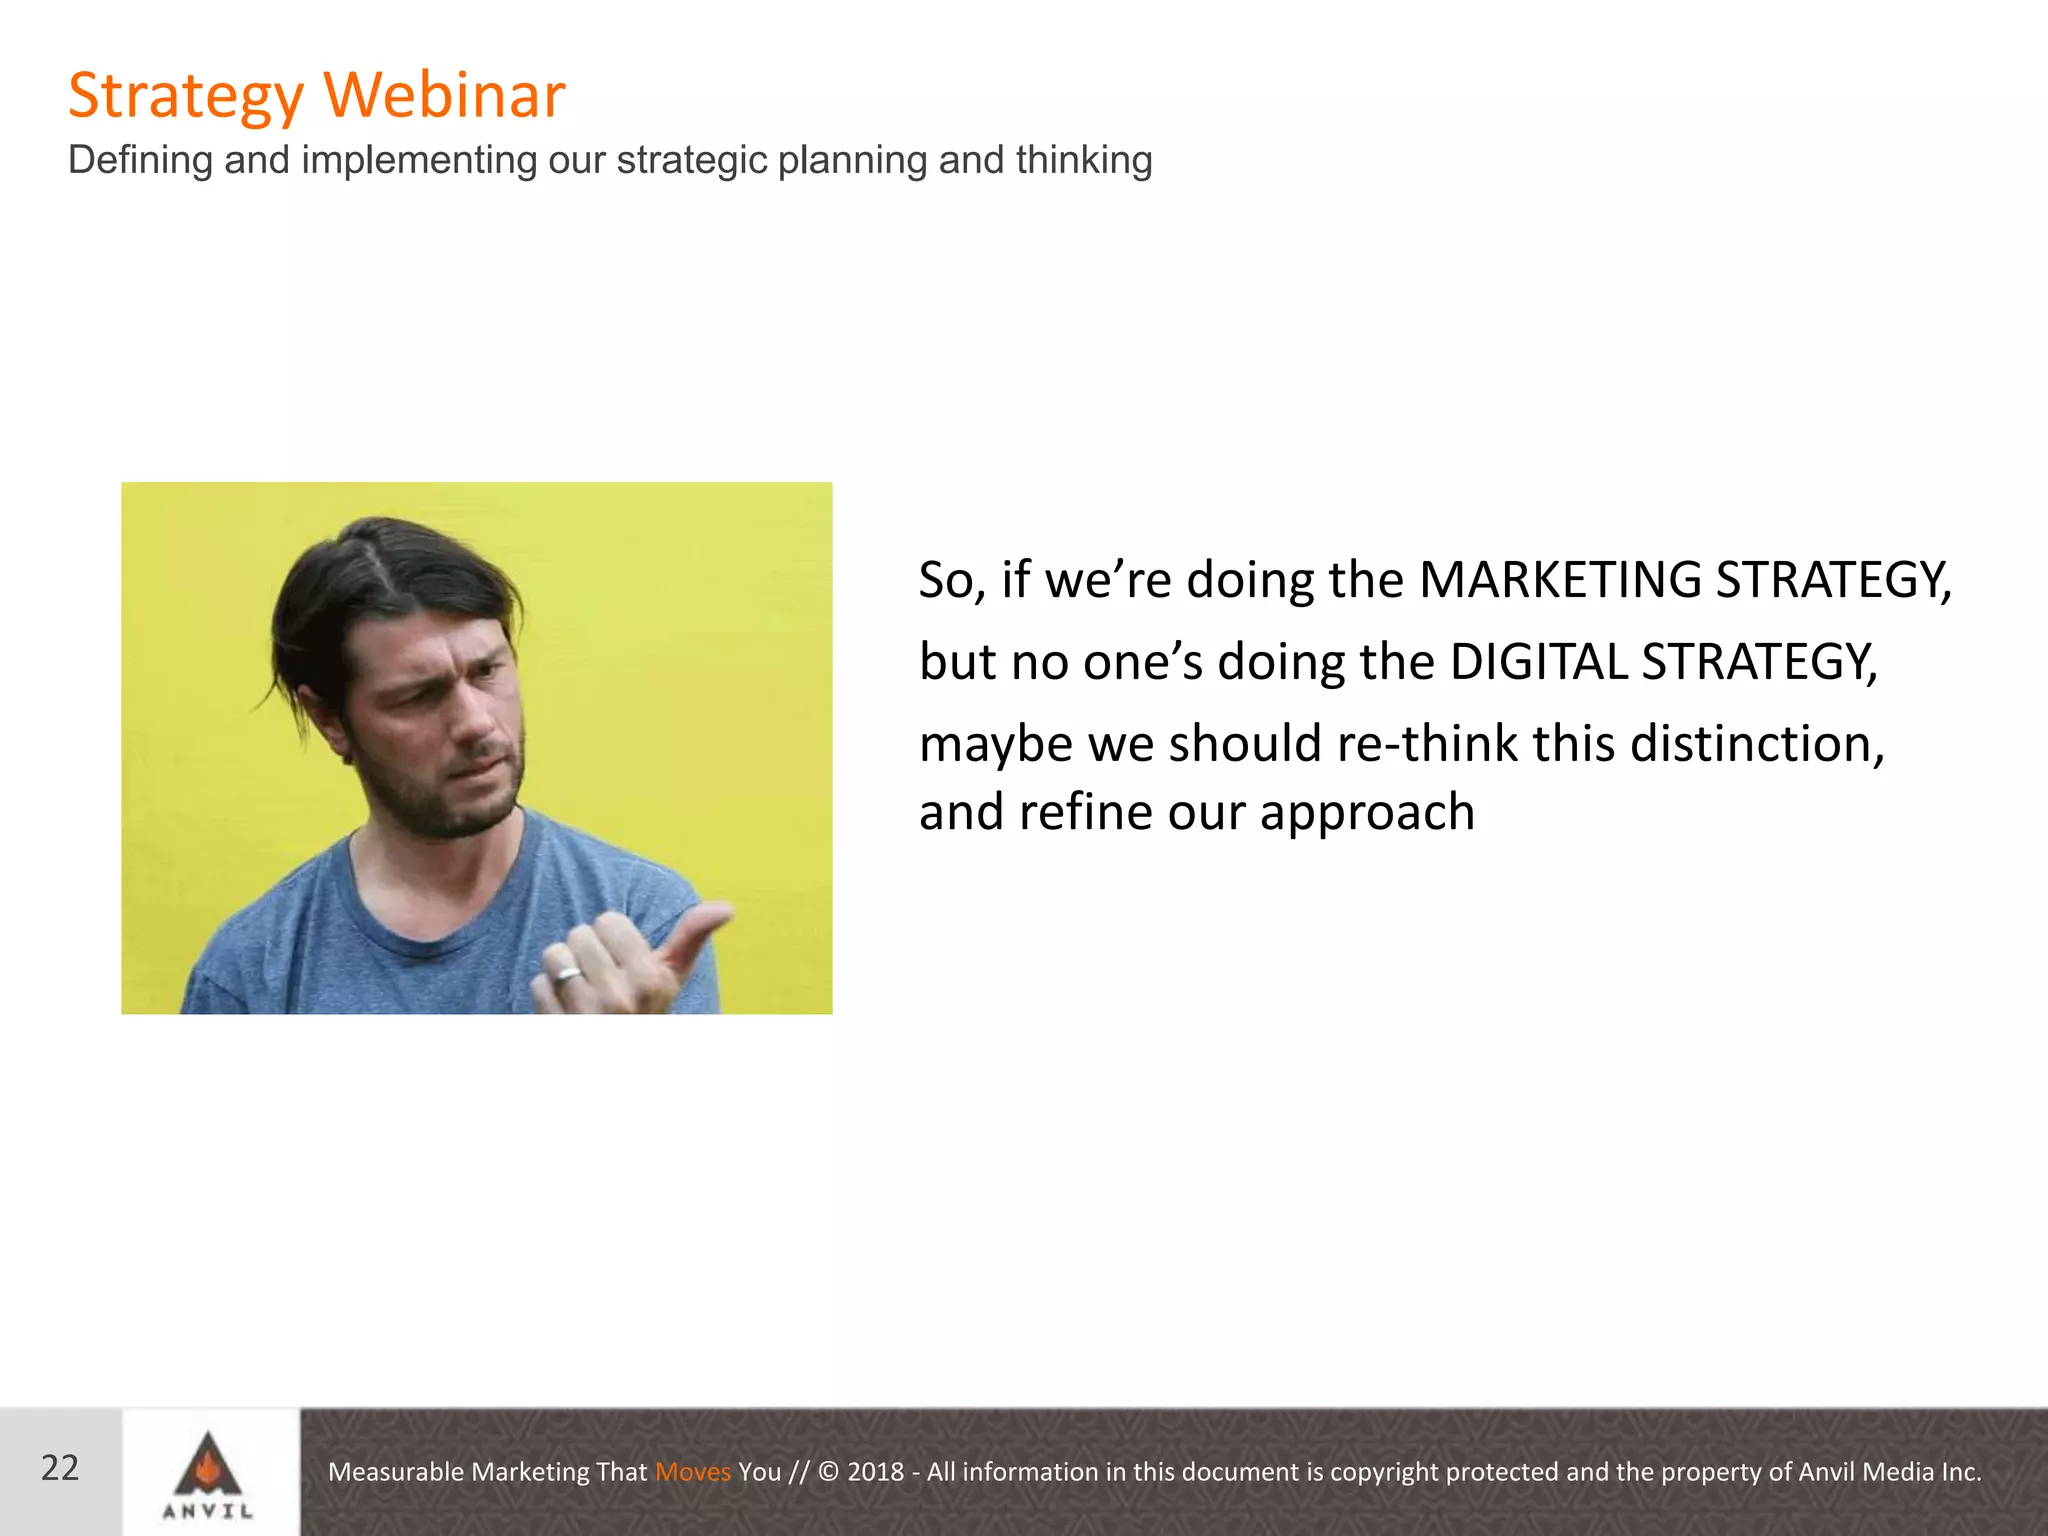Click the line 'but no one's doing the DIGITAL STRATEGY,'

tap(1399, 662)
